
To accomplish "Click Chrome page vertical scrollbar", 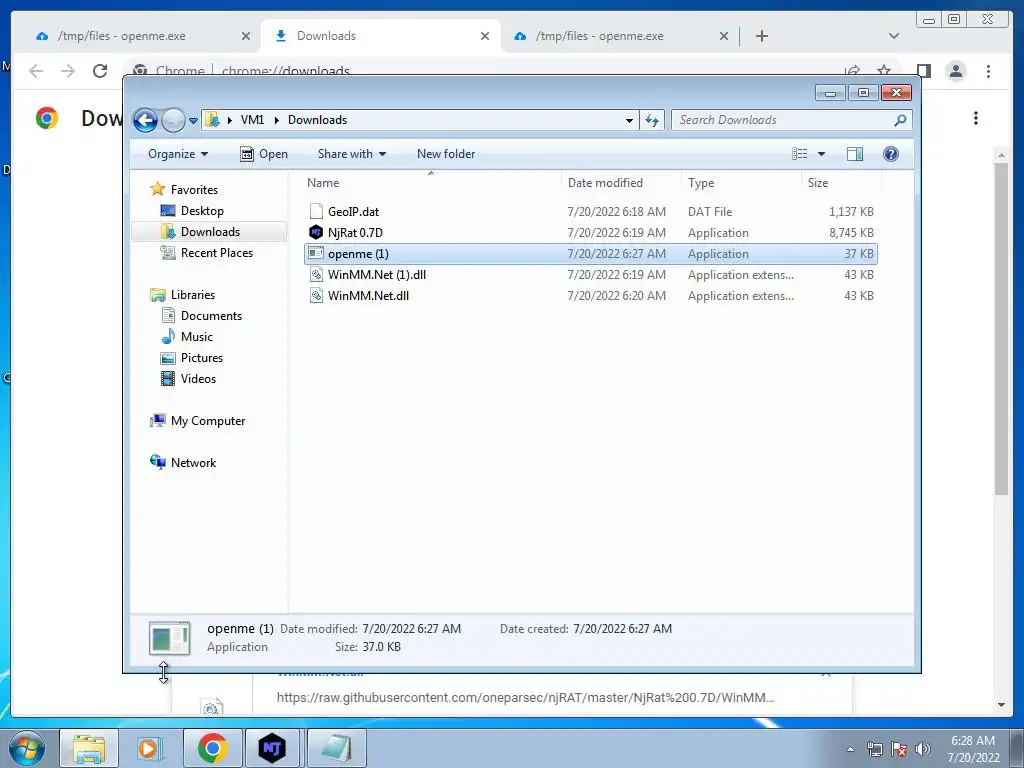I will point(1001,328).
